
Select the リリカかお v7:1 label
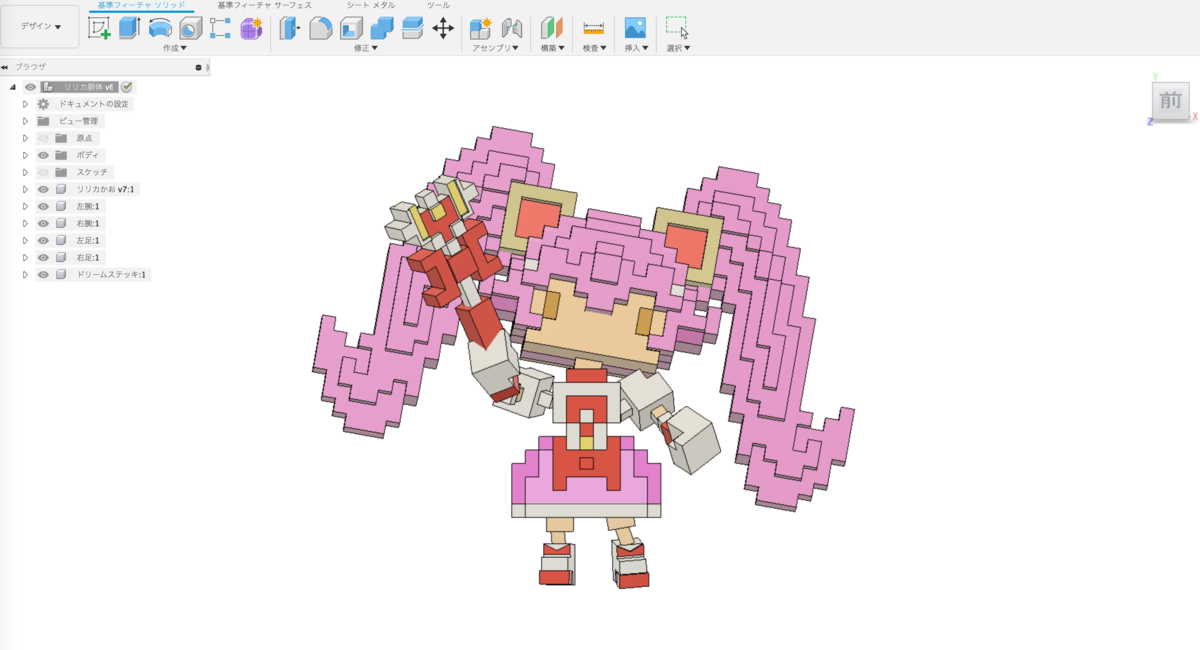pos(105,189)
